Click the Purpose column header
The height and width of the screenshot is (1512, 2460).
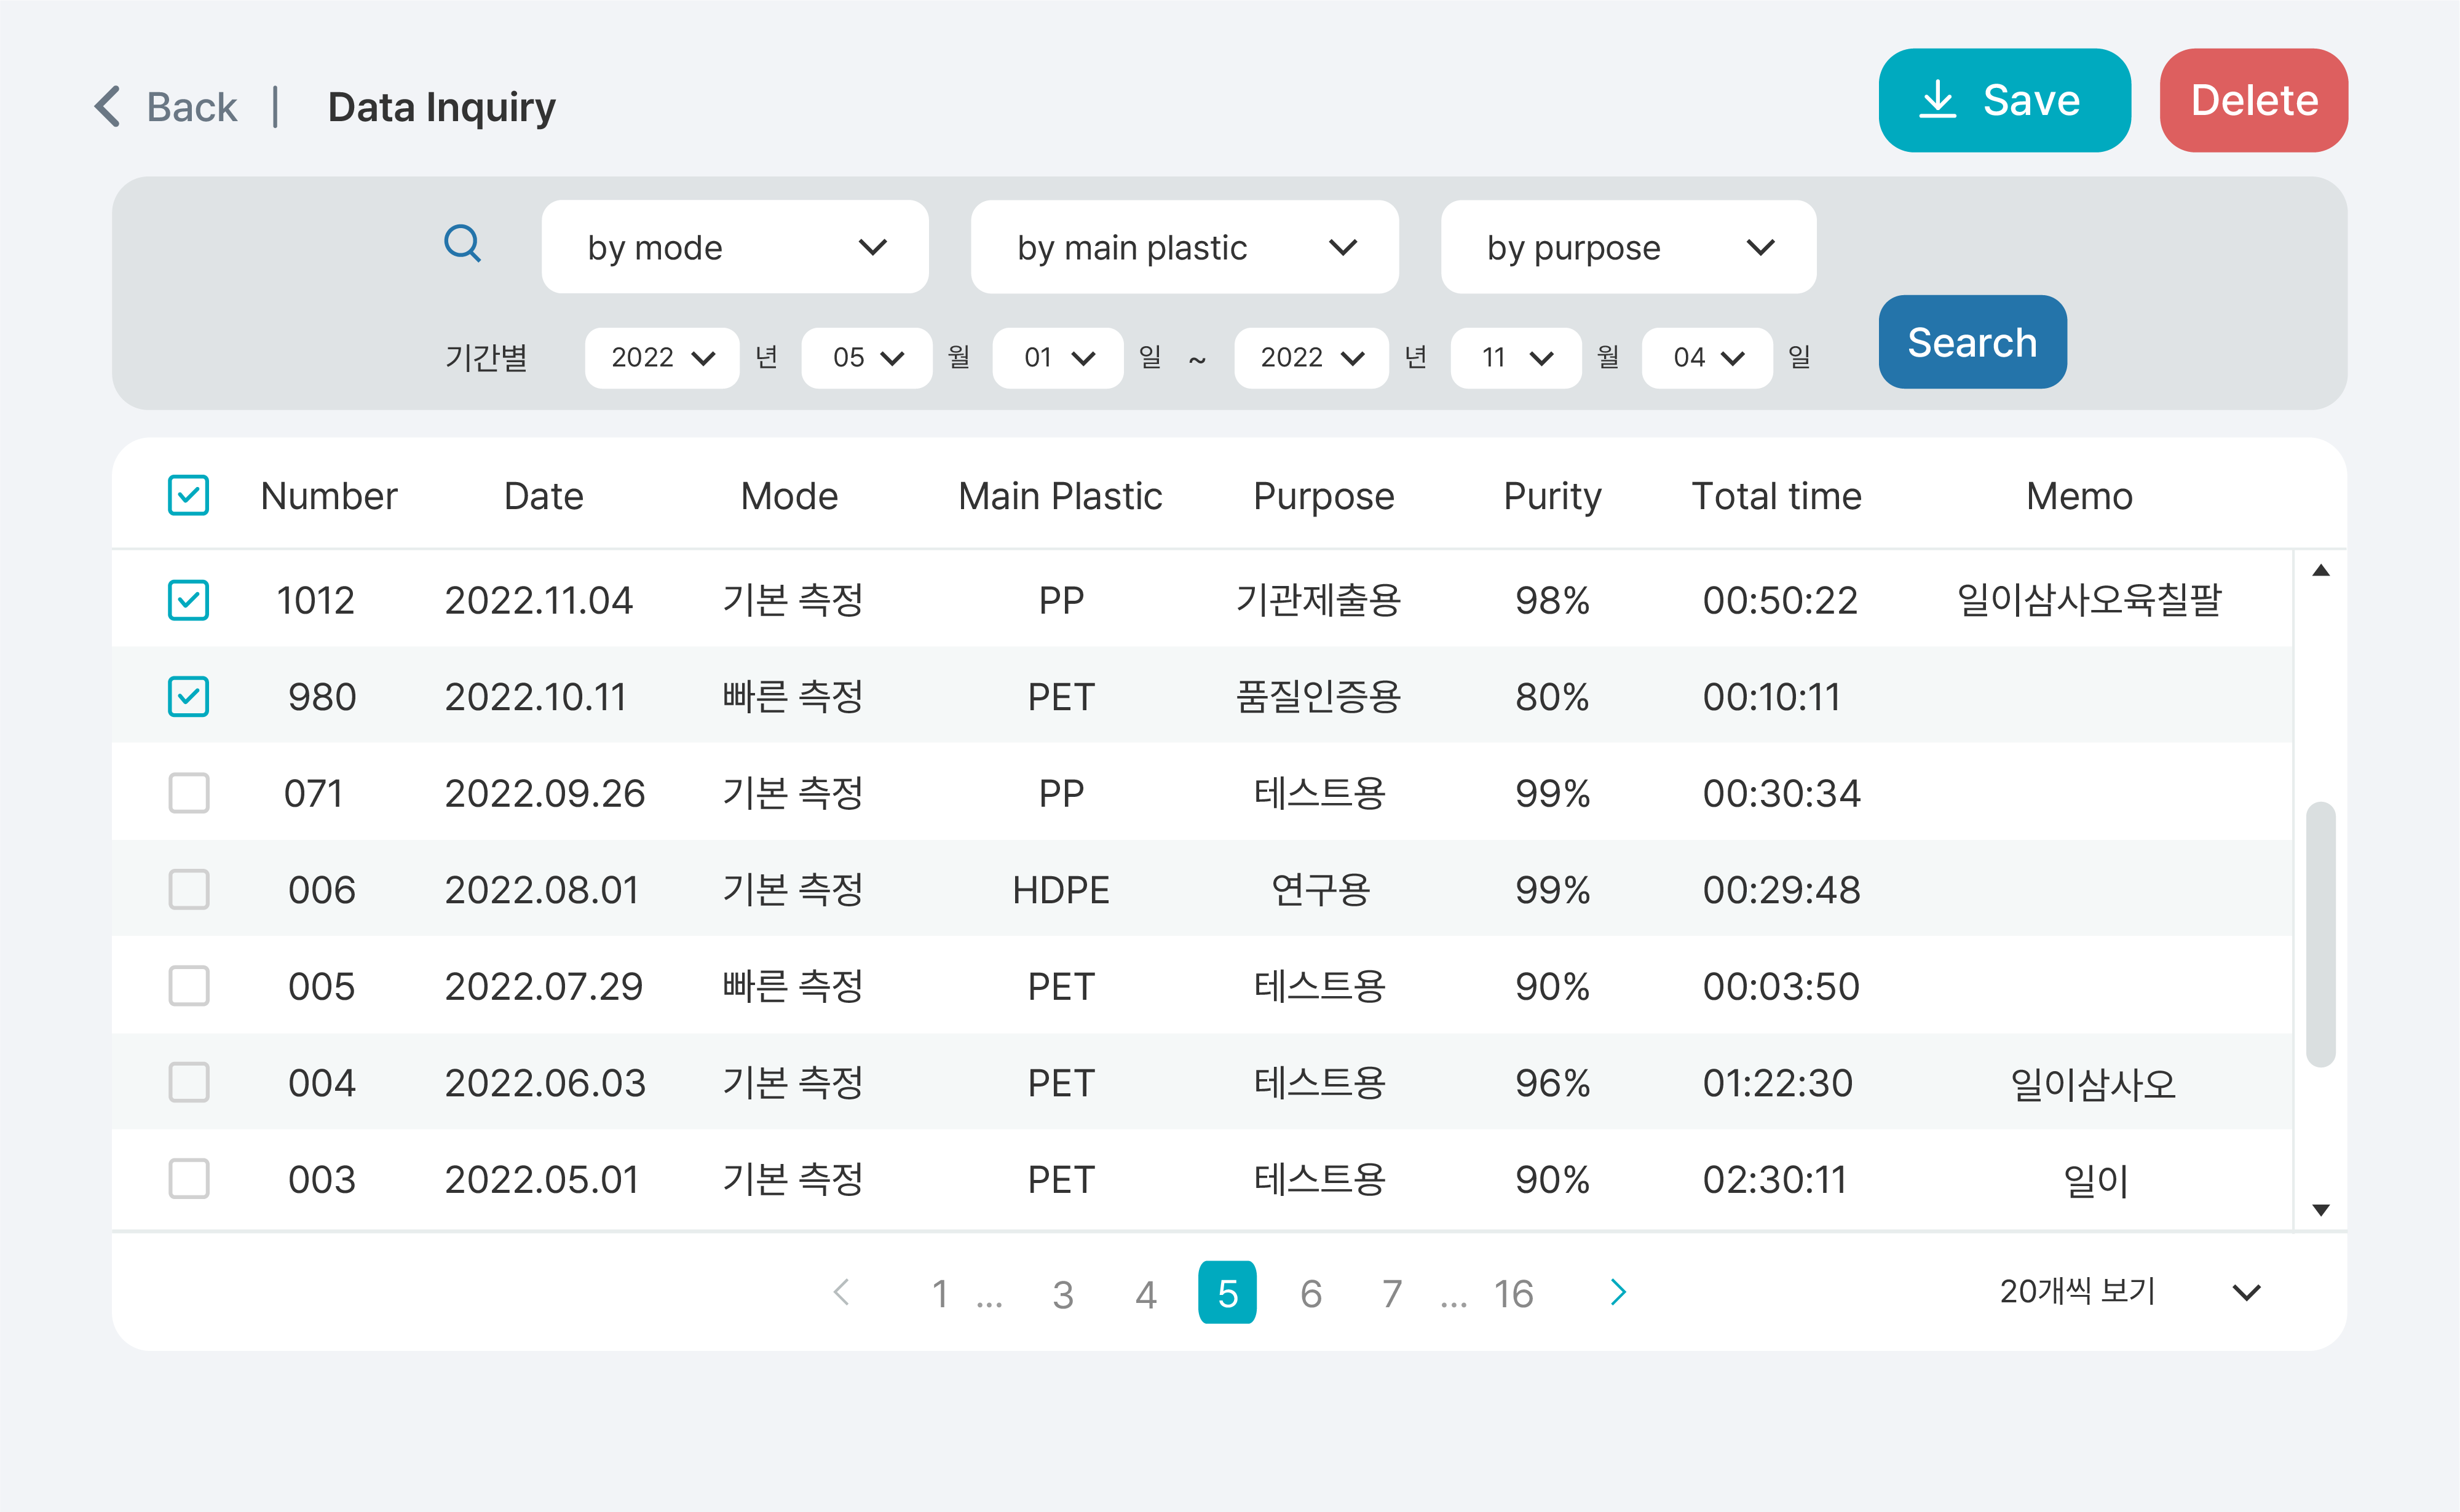pos(1323,496)
